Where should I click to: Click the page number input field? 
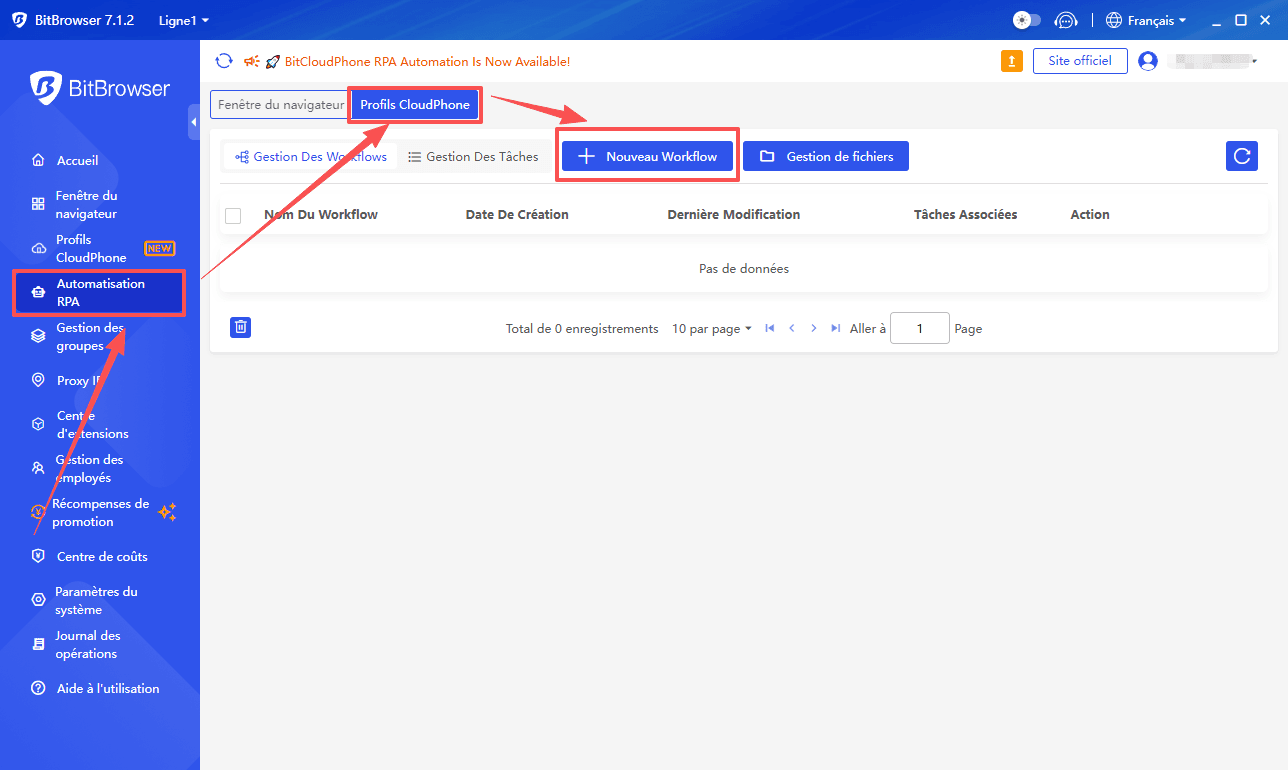click(920, 328)
